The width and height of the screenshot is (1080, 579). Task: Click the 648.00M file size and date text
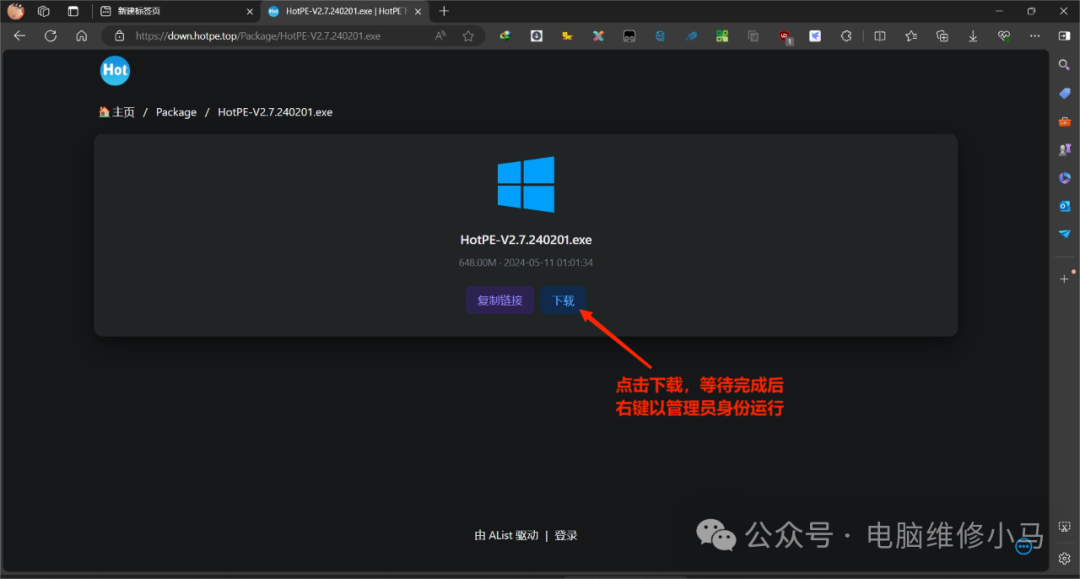click(526, 262)
